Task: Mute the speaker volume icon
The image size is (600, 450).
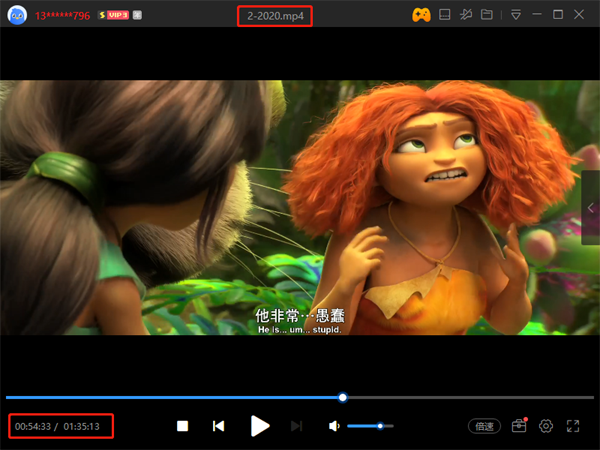Action: (x=334, y=426)
